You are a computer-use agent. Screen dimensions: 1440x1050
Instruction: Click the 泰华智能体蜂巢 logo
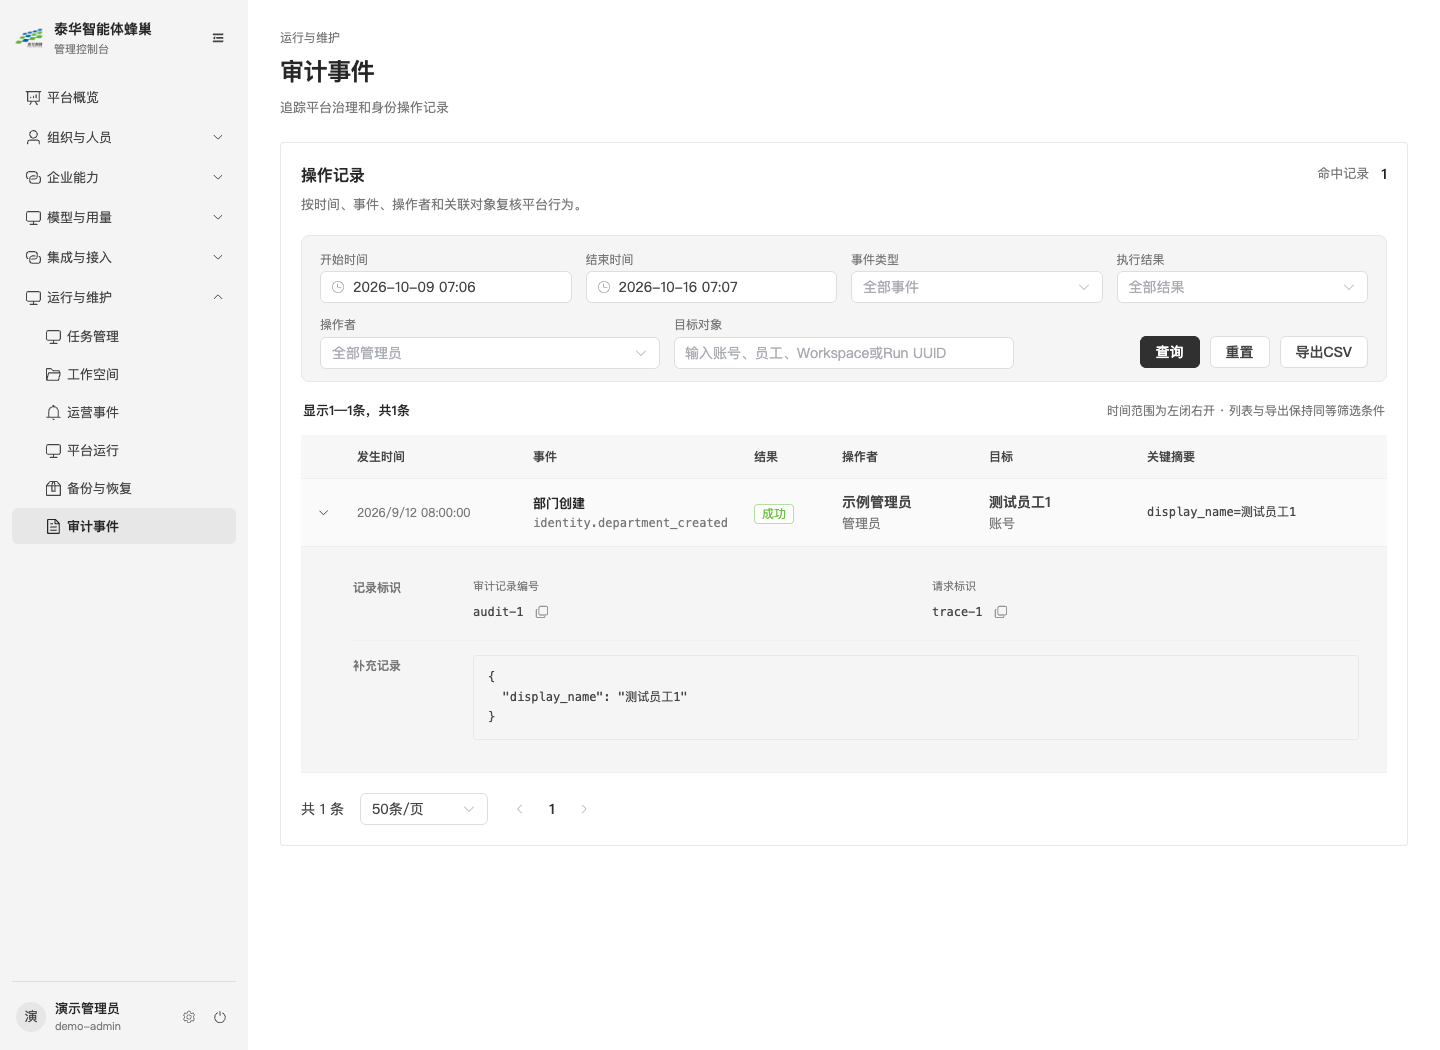point(29,38)
